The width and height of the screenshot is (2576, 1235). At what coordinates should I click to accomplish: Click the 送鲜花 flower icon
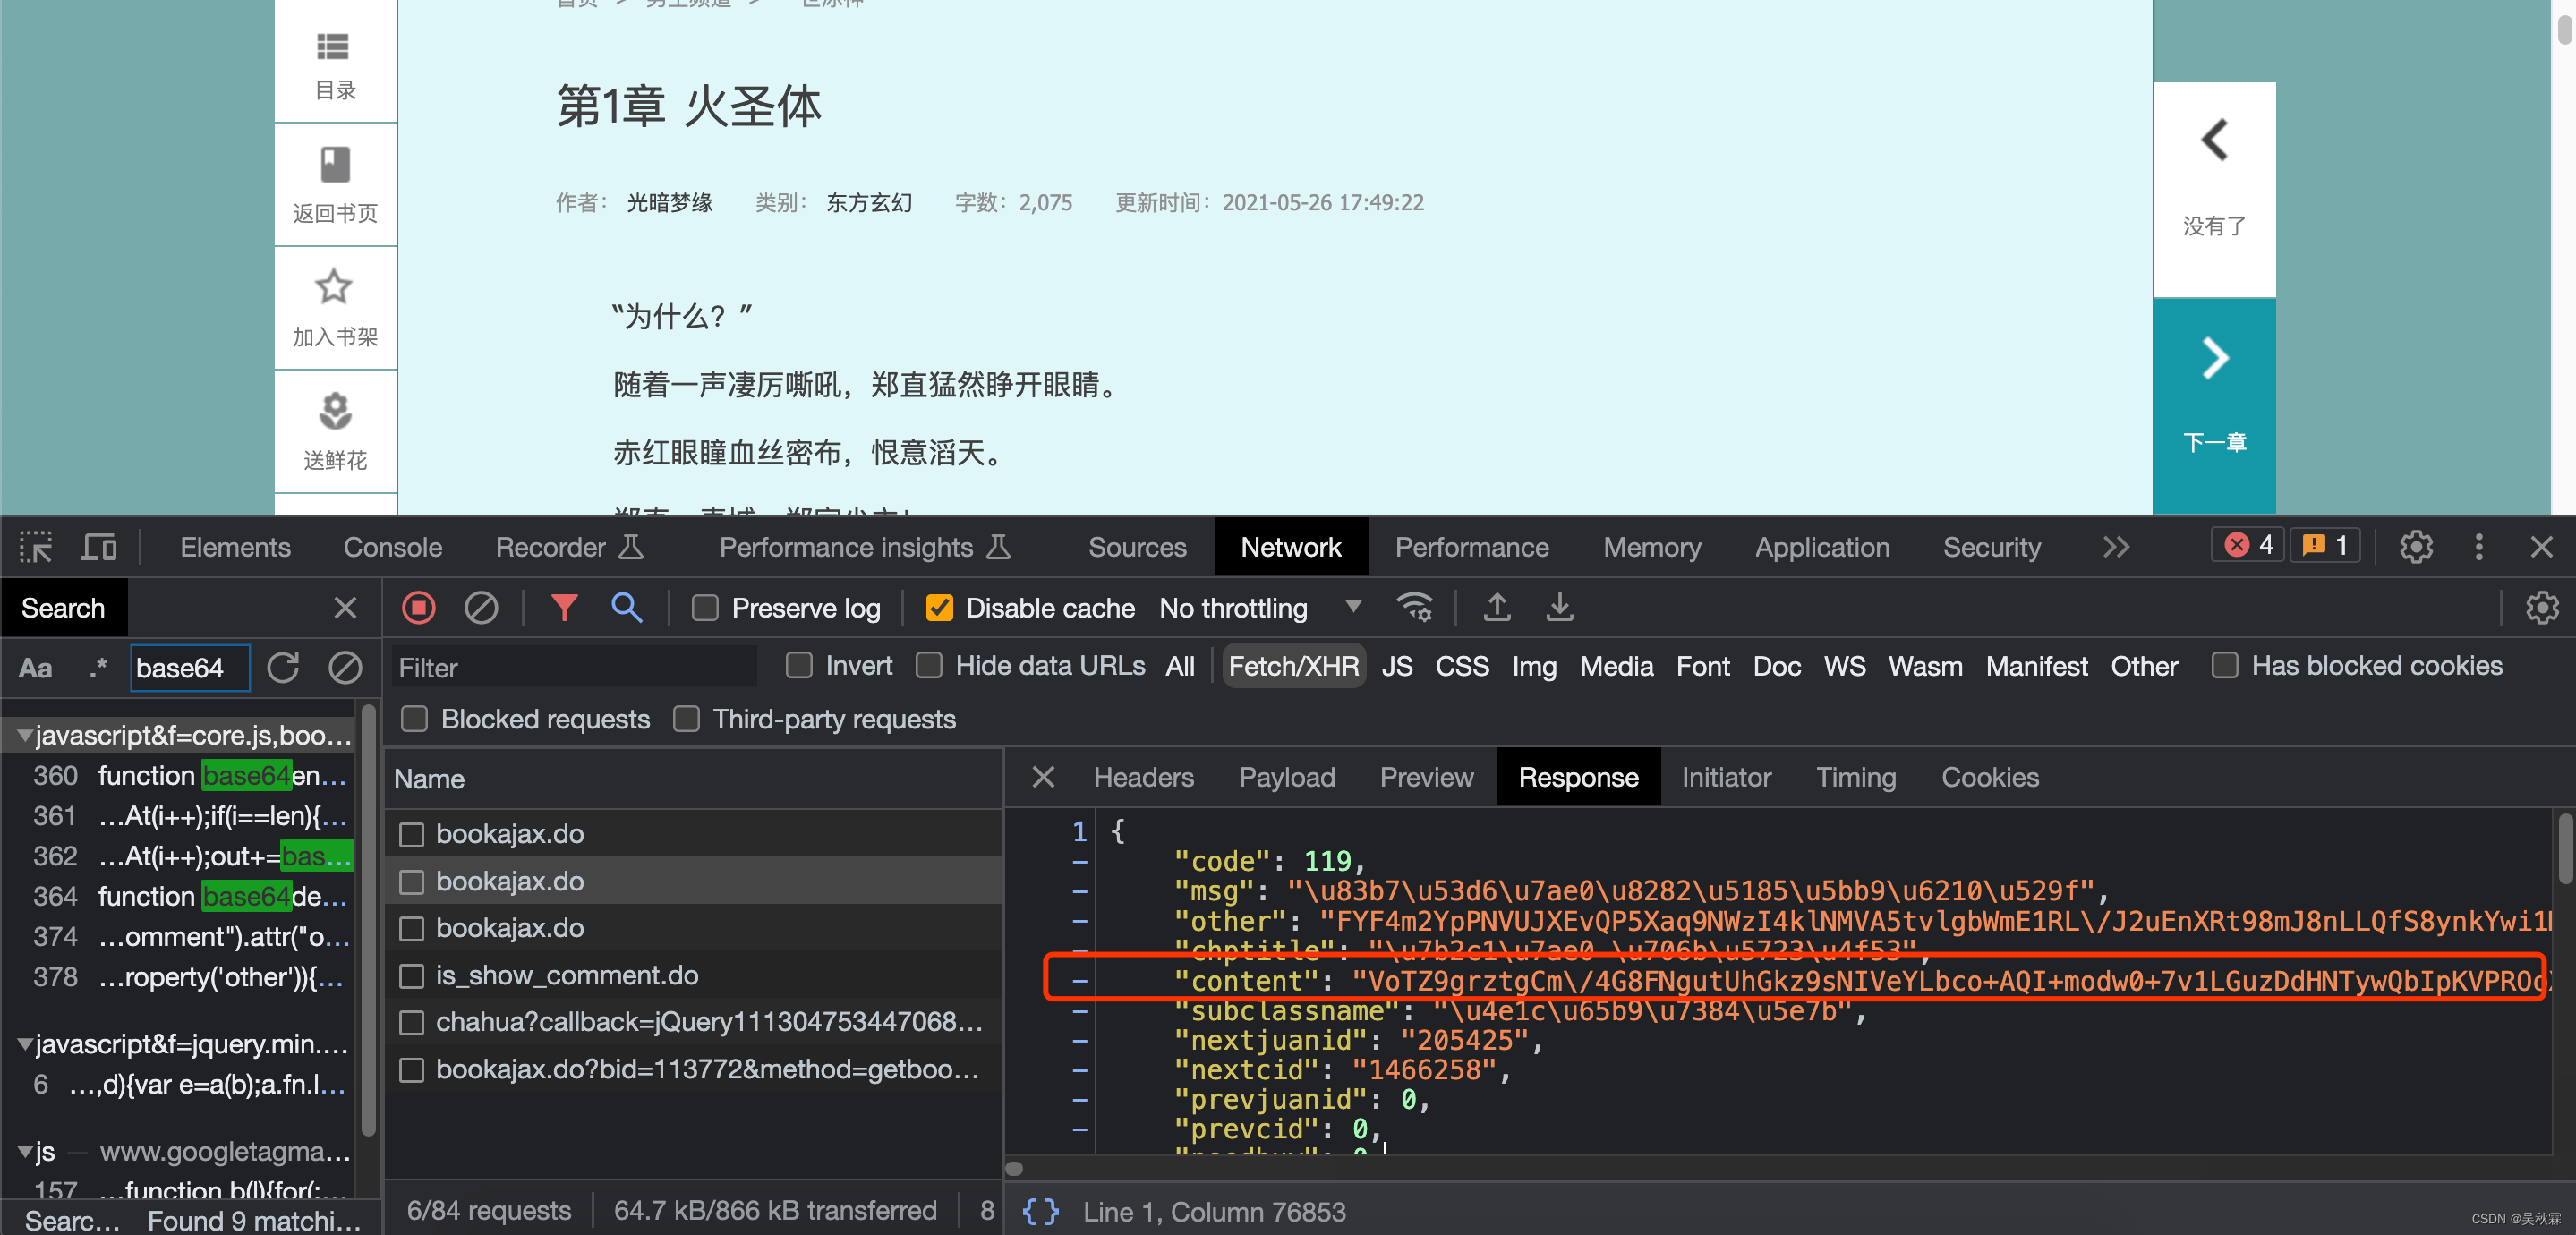[x=335, y=411]
